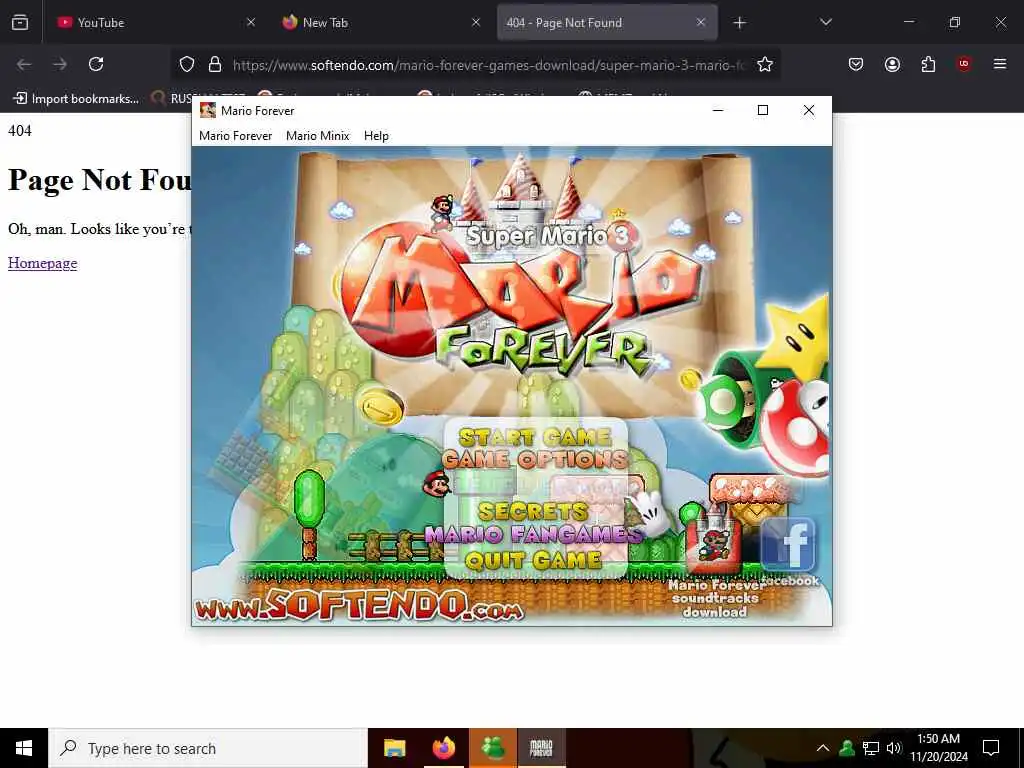Image resolution: width=1024 pixels, height=768 pixels.
Task: Maximize the Mario Forever window
Action: point(763,110)
